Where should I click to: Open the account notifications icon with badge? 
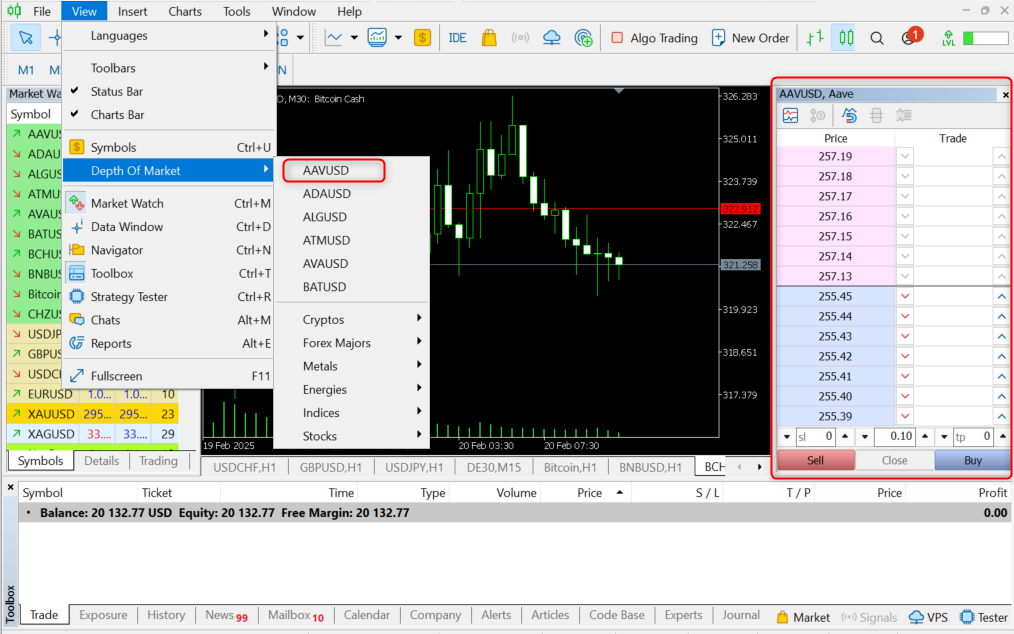click(911, 38)
